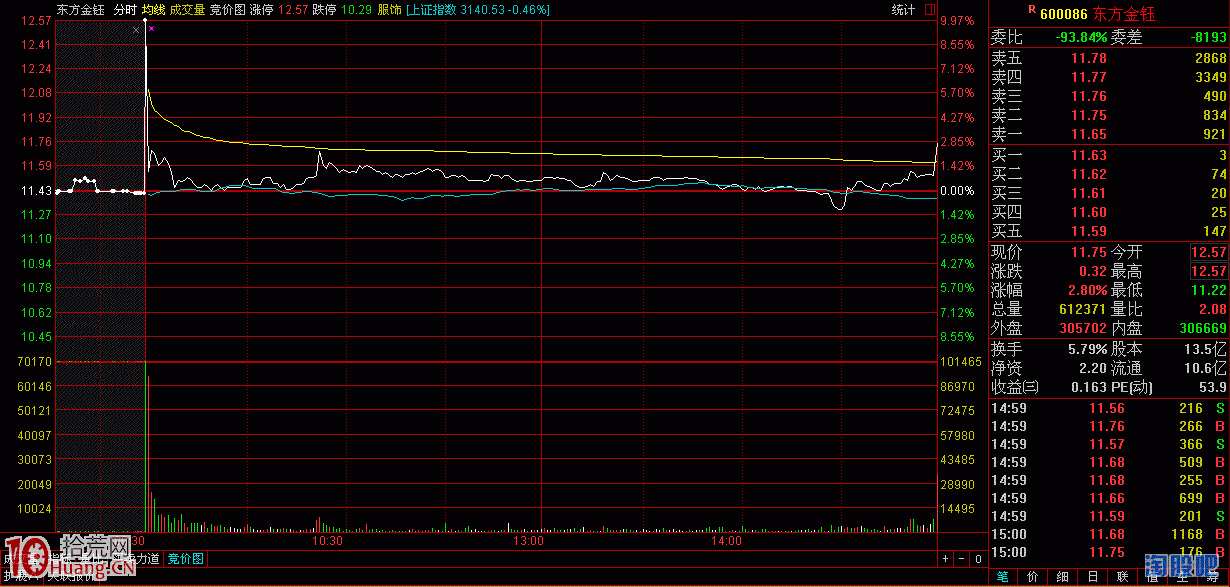Select the 价 price tab
The image size is (1230, 587).
pos(1033,577)
